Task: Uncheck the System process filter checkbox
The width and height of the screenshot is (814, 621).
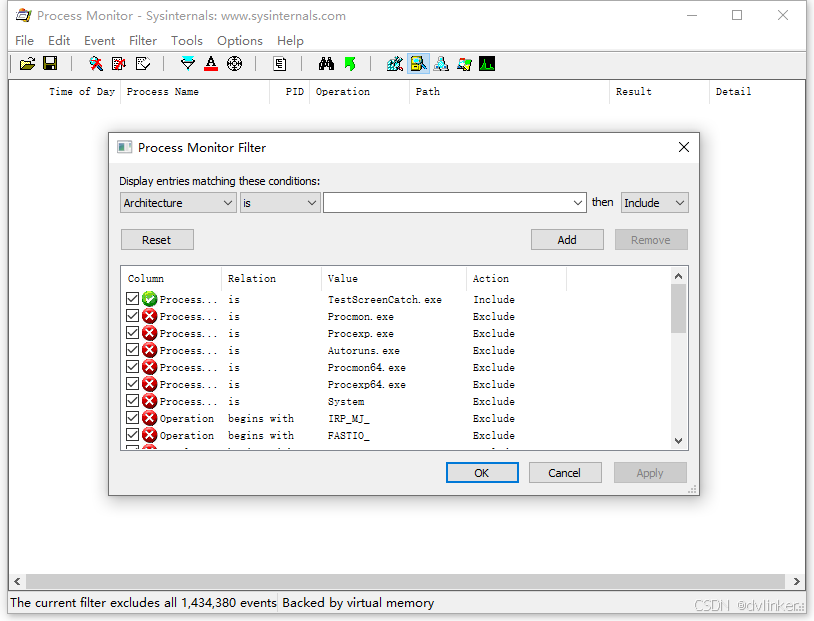Action: [132, 401]
